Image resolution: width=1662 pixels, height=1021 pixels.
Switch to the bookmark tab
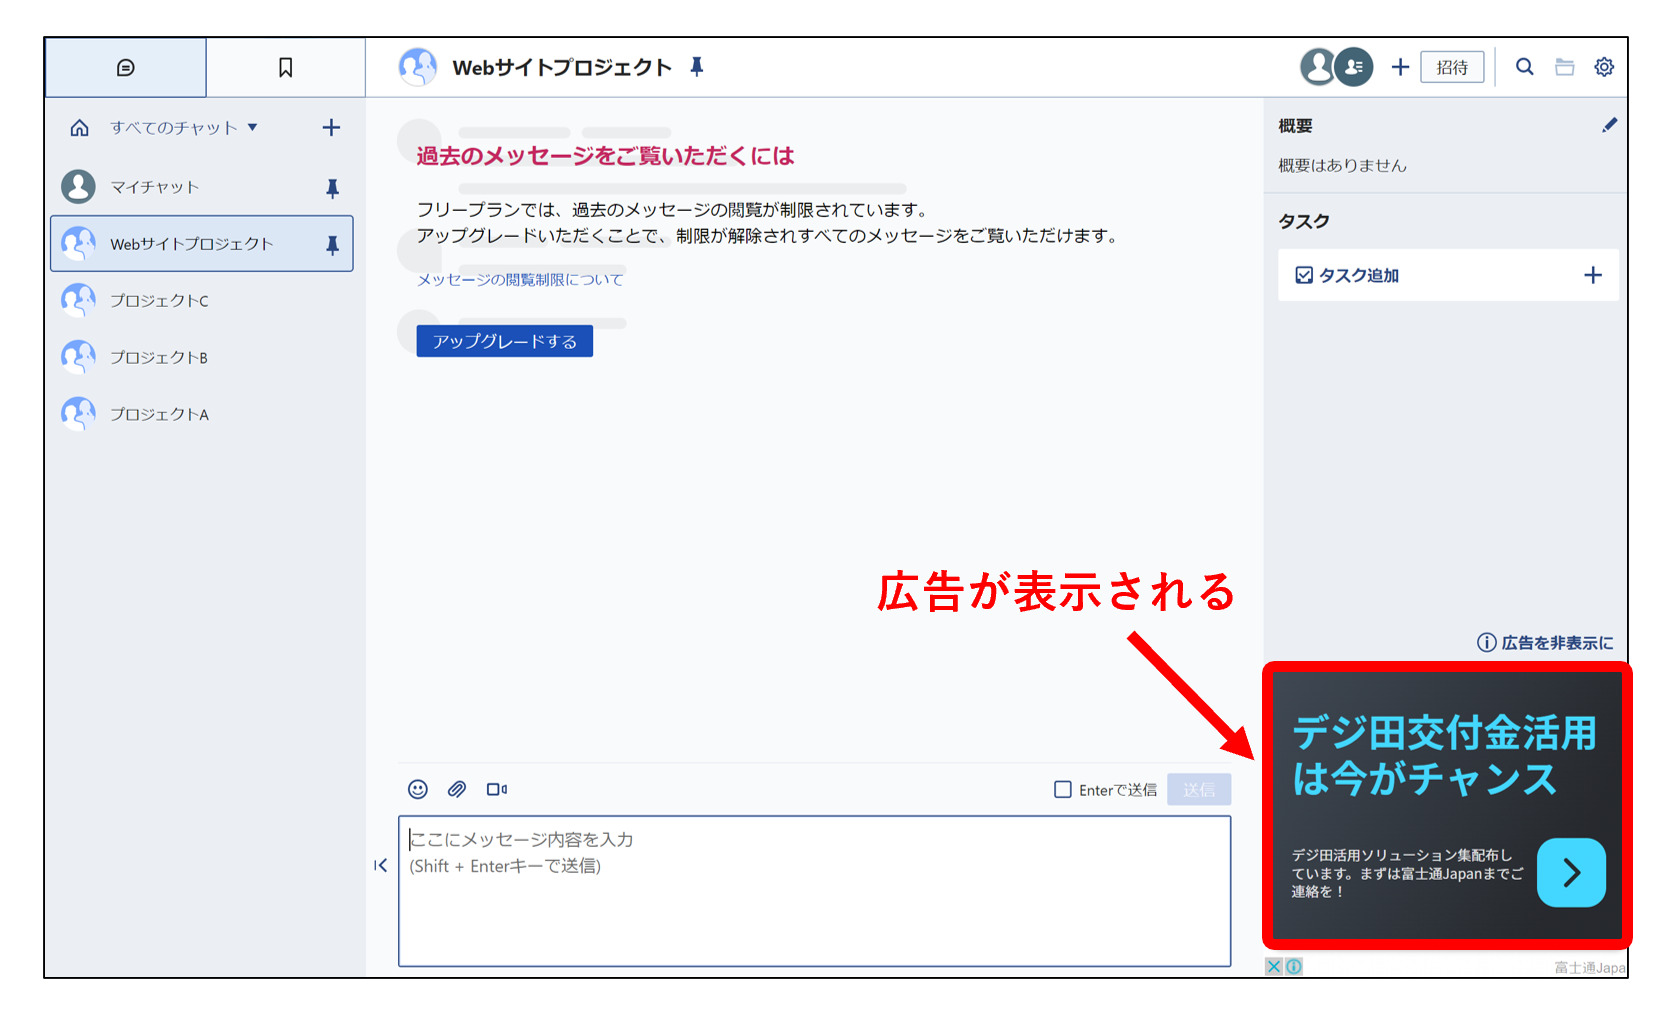click(285, 67)
